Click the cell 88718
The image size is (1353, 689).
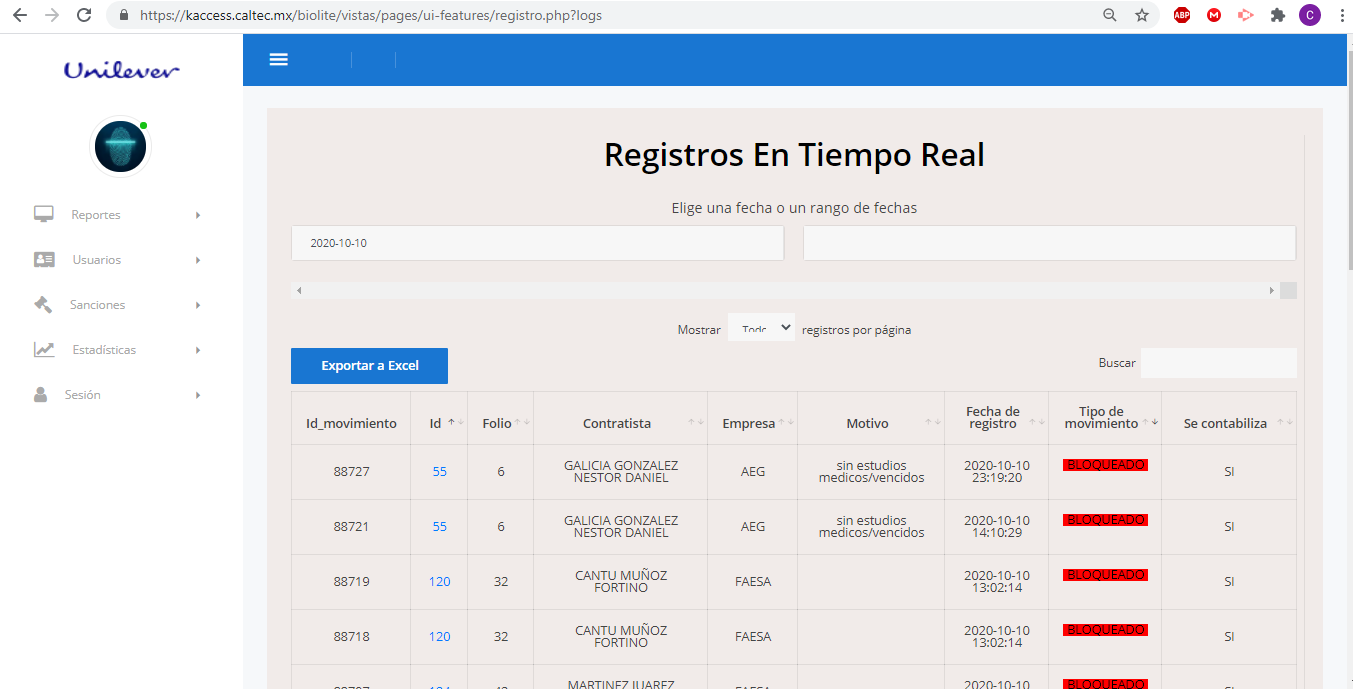point(351,637)
